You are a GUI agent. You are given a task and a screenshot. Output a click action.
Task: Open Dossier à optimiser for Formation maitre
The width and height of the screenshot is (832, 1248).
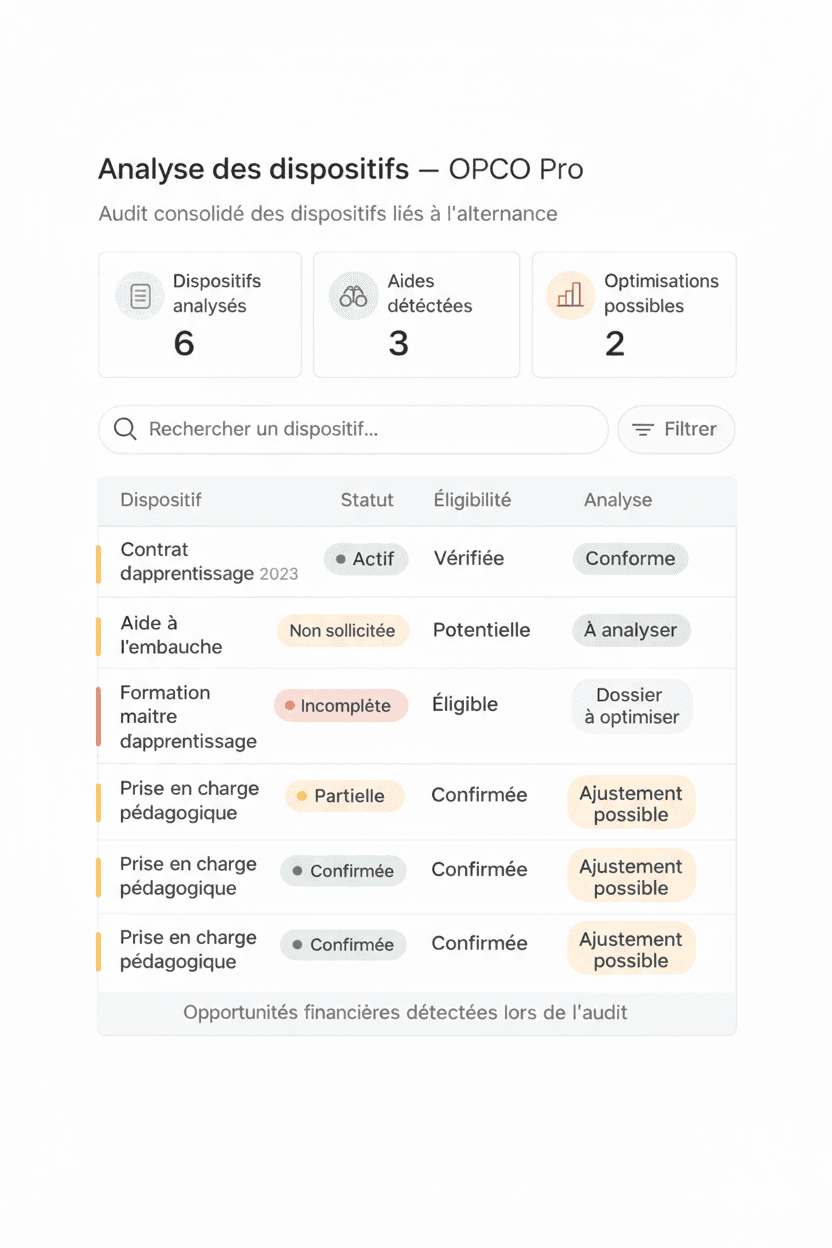pyautogui.click(x=631, y=705)
